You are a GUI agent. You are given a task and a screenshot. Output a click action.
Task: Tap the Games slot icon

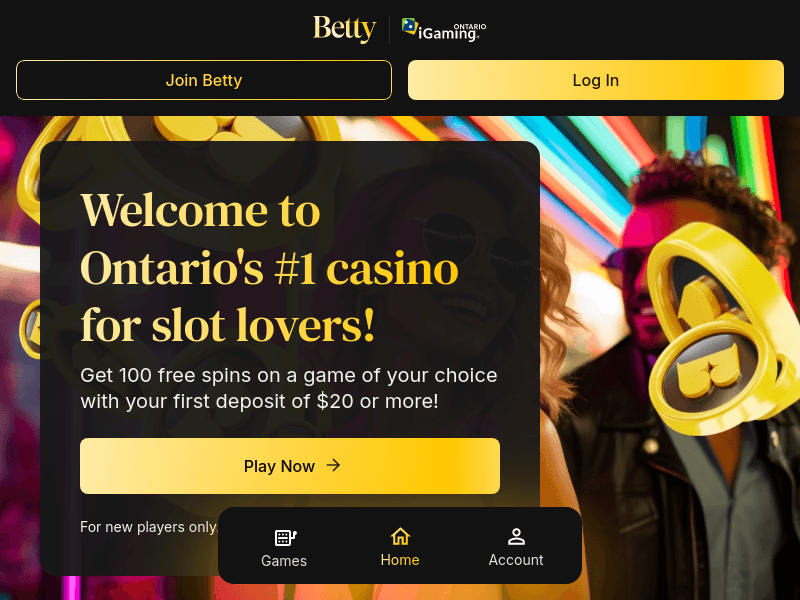pyautogui.click(x=285, y=537)
